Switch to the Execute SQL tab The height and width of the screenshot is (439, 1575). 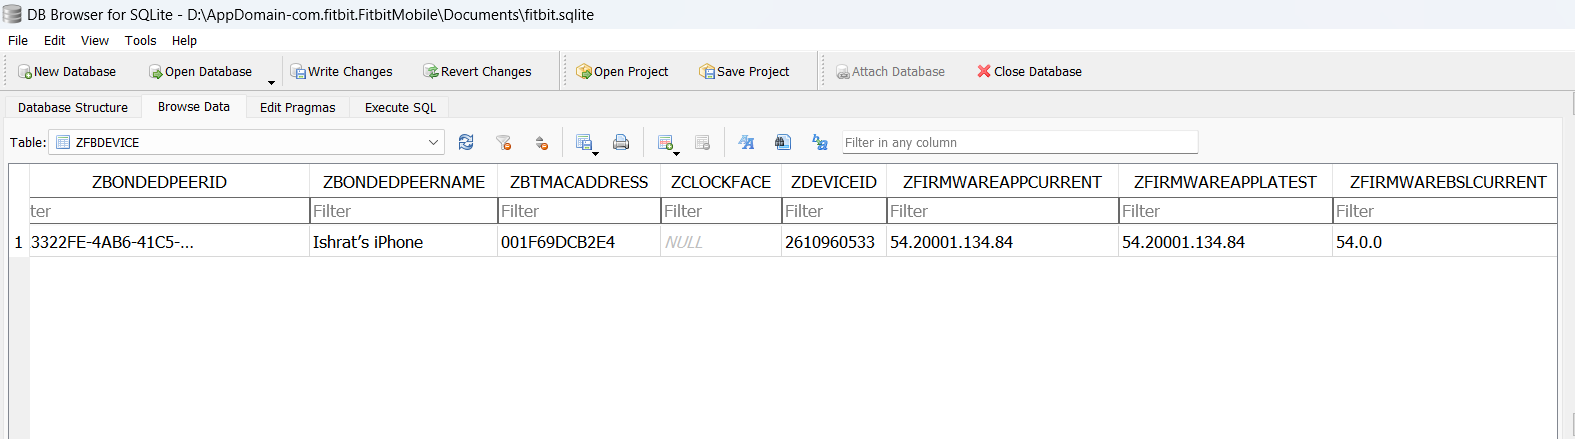400,108
